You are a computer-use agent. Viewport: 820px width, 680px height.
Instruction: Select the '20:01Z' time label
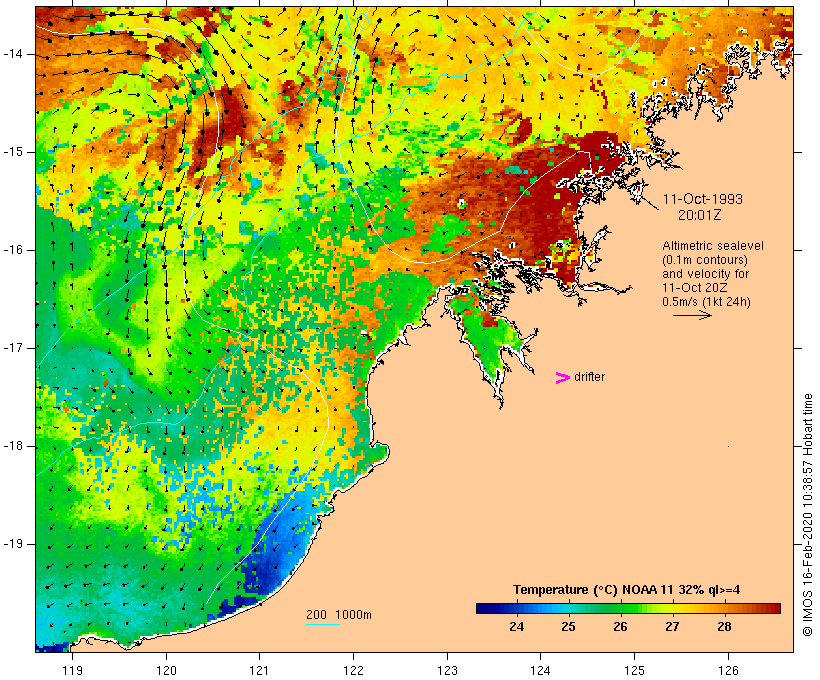[700, 215]
